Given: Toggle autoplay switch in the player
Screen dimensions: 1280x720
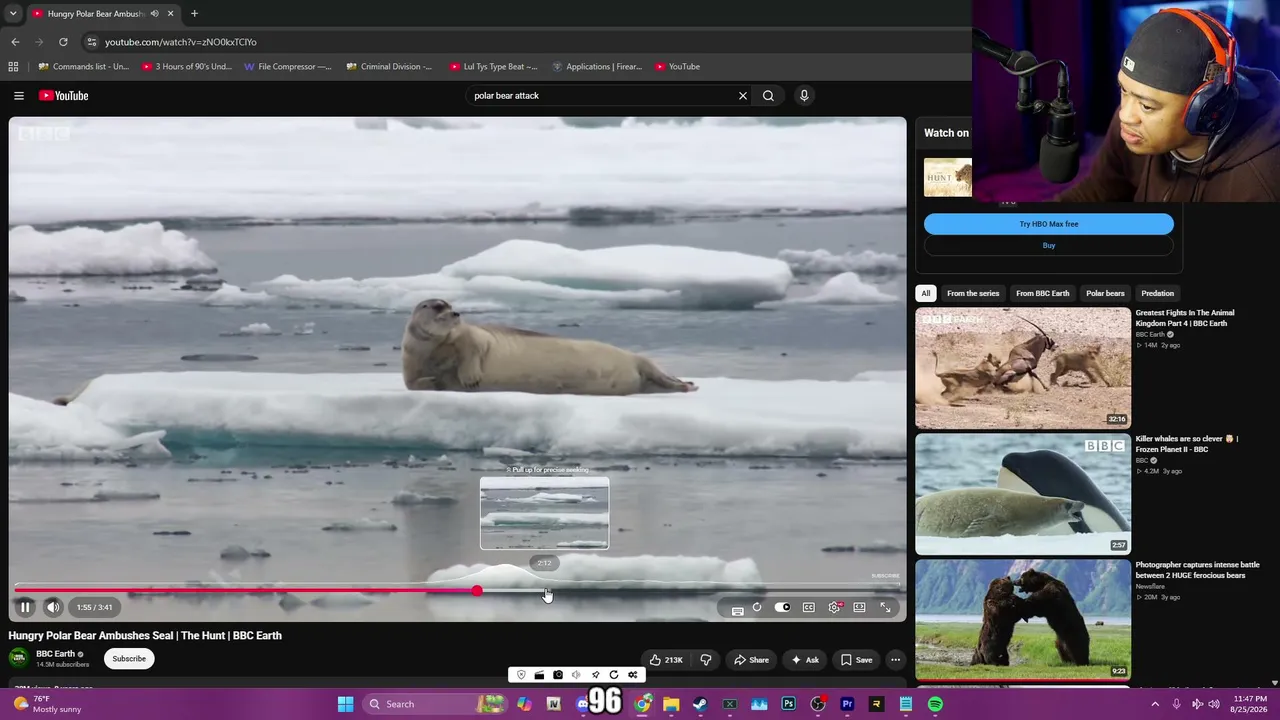Looking at the screenshot, I should 782,607.
